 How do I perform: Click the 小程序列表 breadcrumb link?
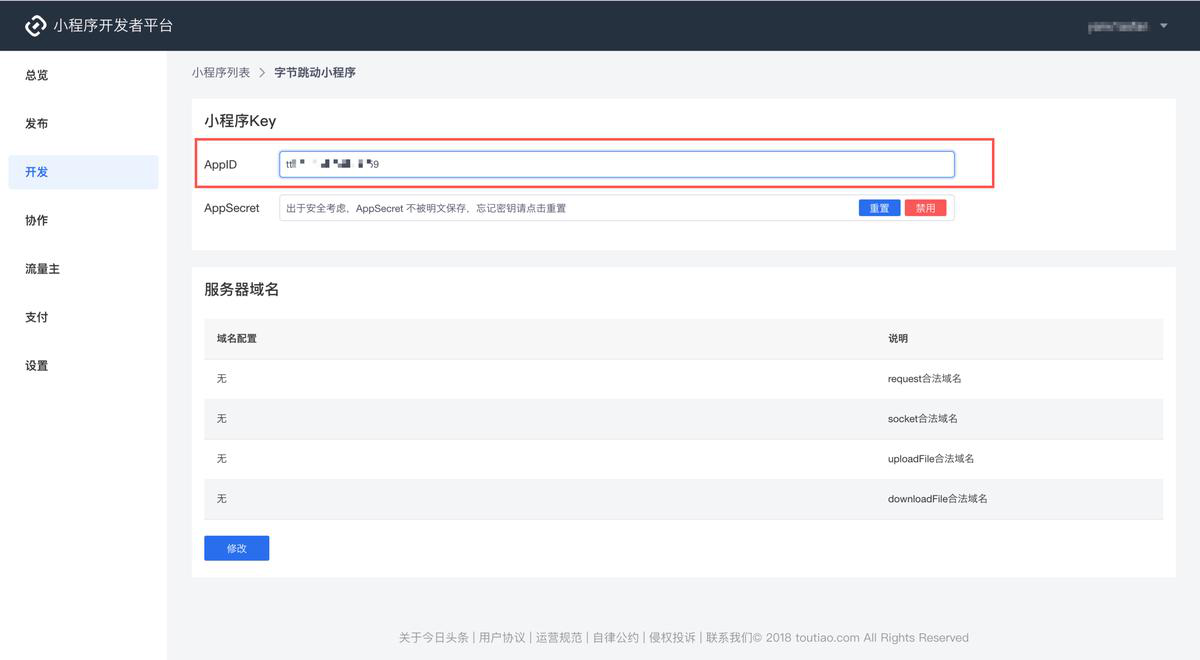click(221, 73)
